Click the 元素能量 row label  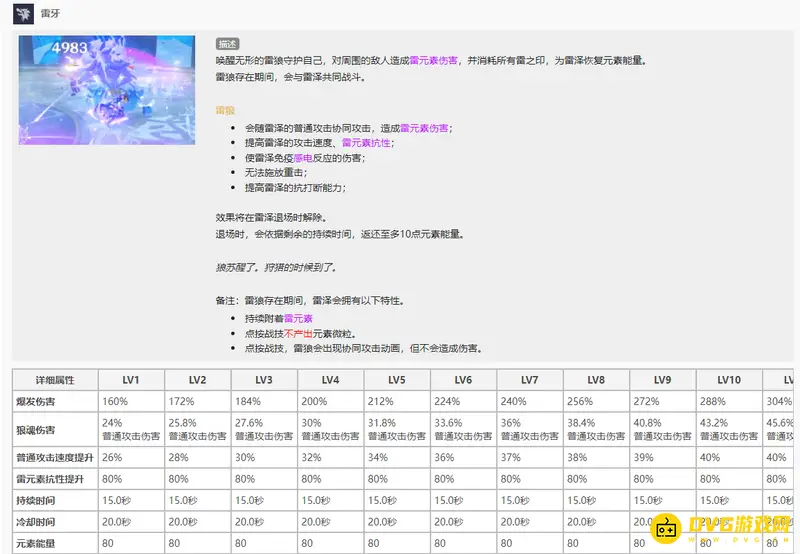pyautogui.click(x=38, y=543)
